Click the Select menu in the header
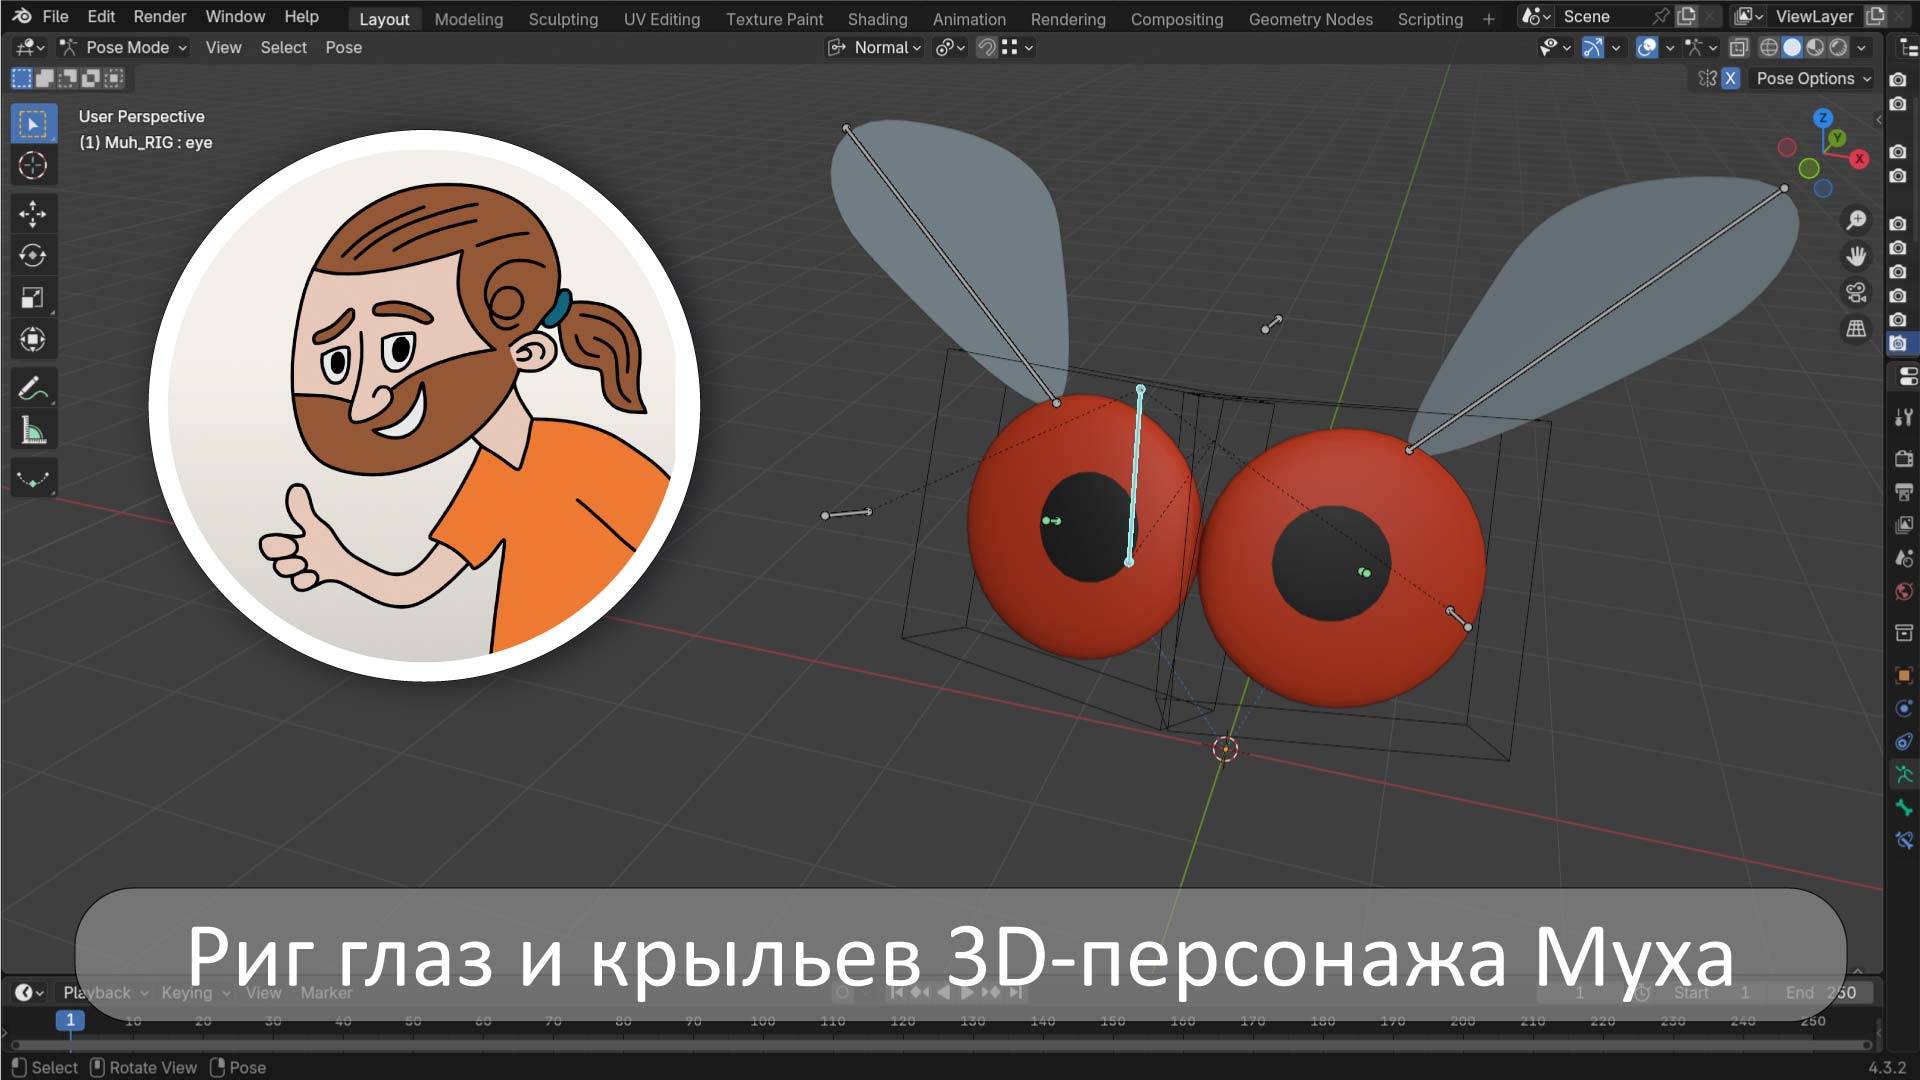Viewport: 1920px width, 1080px height. [283, 47]
